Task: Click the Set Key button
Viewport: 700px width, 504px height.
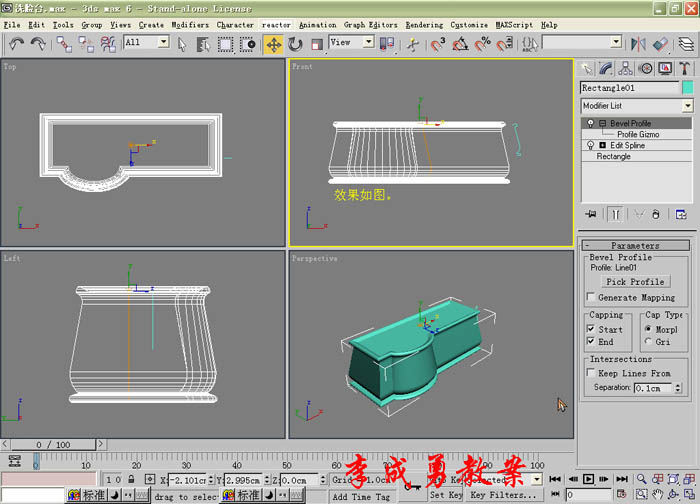Action: [x=446, y=495]
